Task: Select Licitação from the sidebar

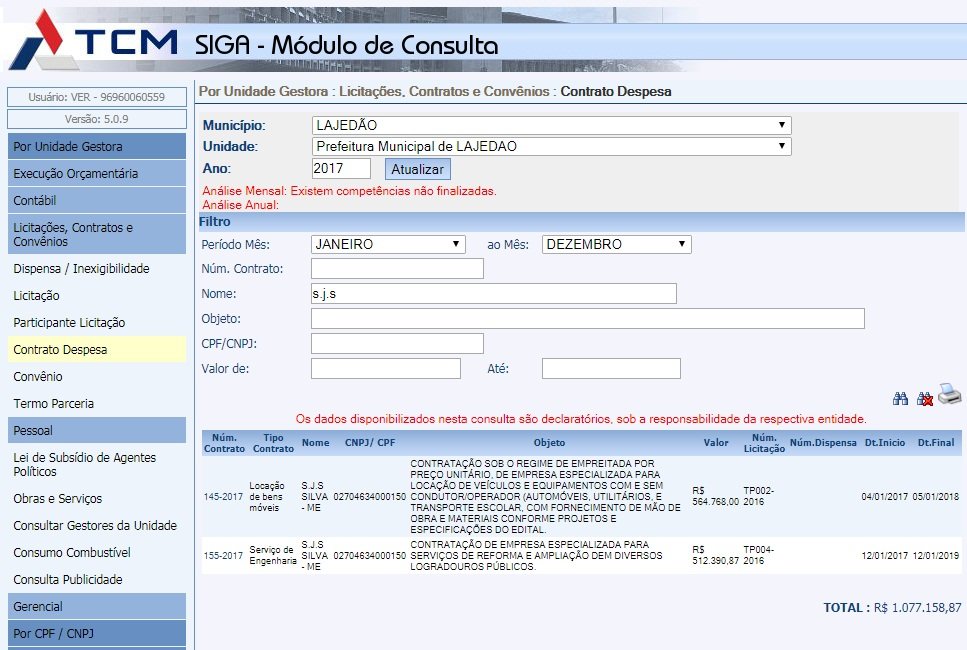Action: (37, 295)
